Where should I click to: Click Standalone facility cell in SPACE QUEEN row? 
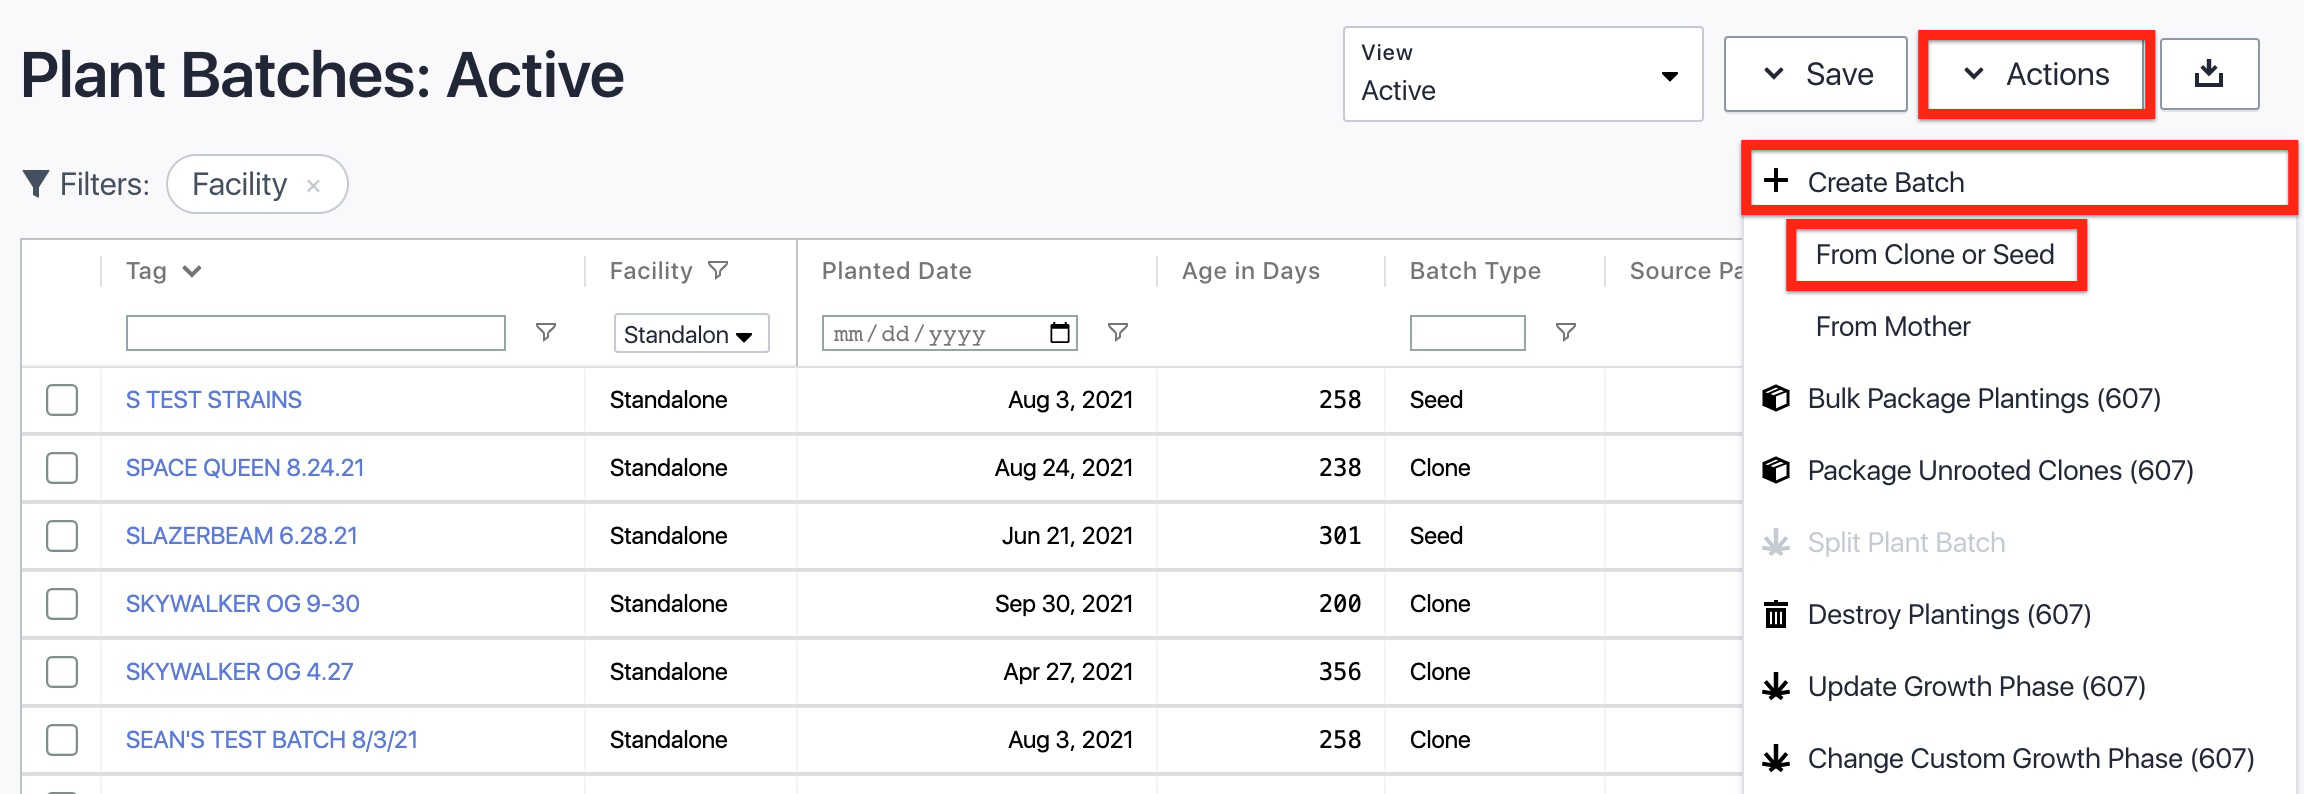[x=668, y=468]
